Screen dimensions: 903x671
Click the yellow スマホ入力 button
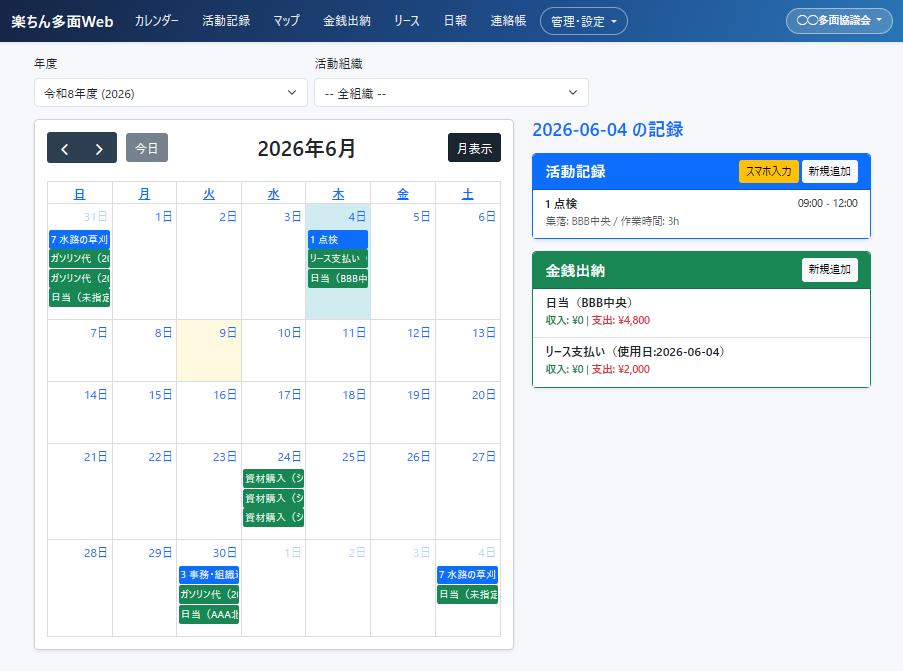tap(768, 171)
